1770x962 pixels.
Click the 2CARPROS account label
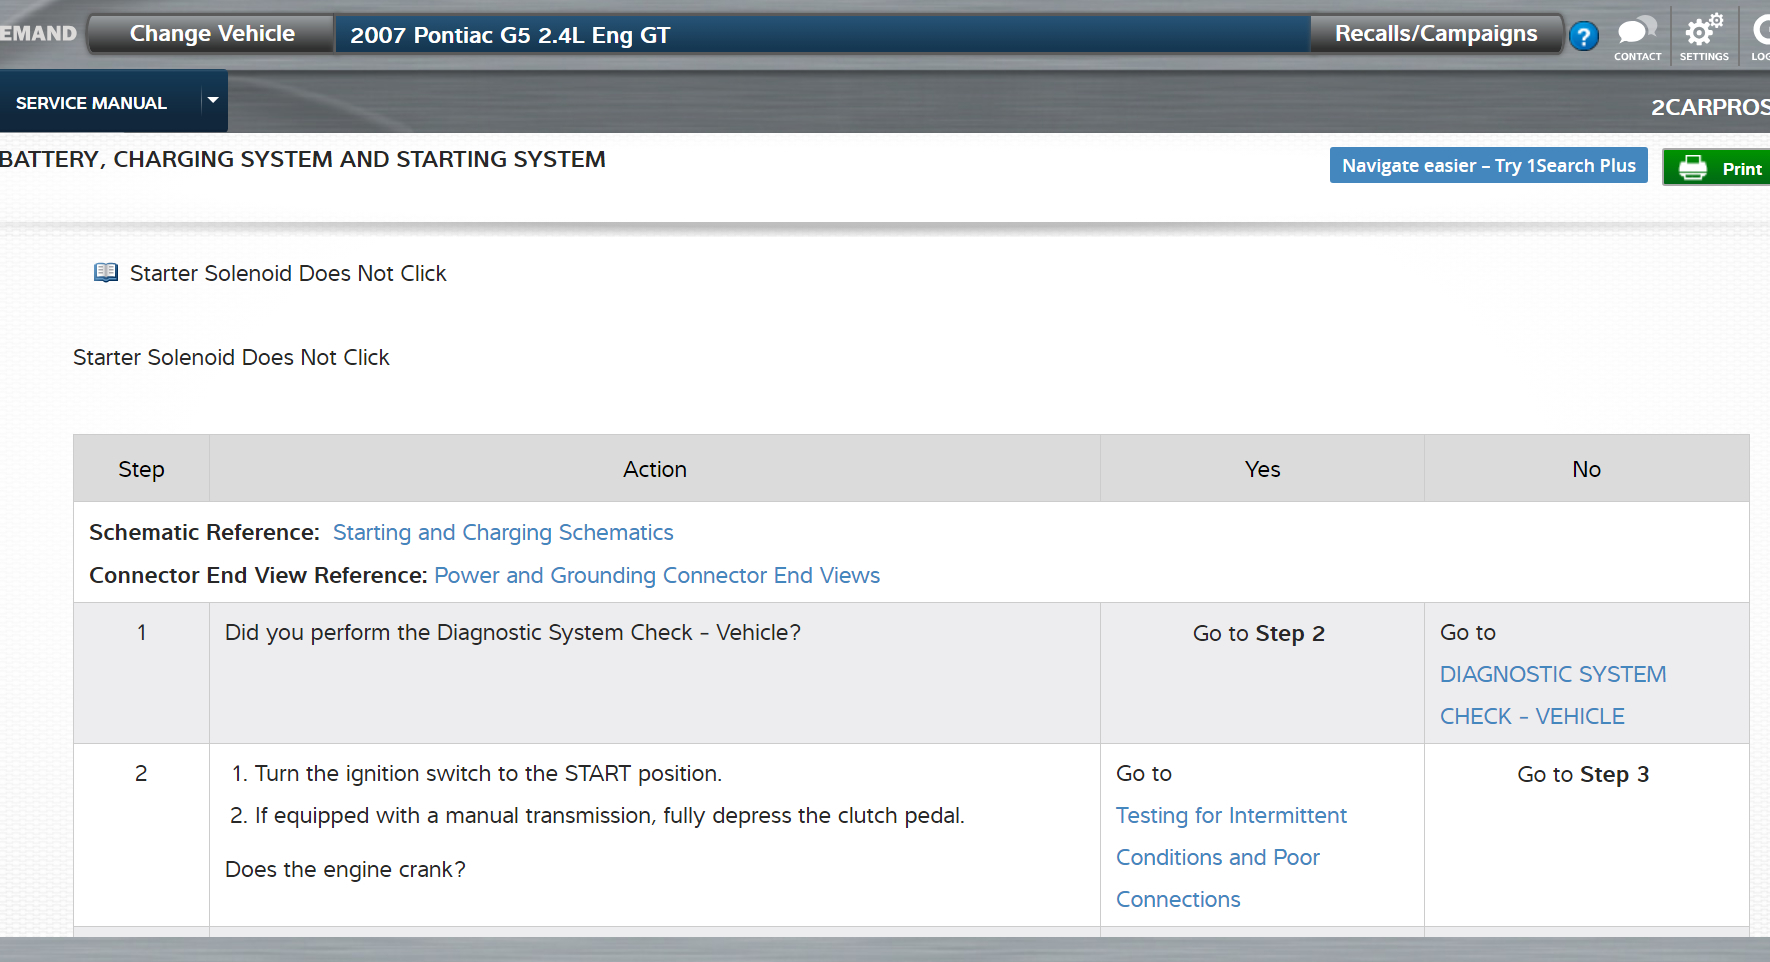[x=1708, y=107]
